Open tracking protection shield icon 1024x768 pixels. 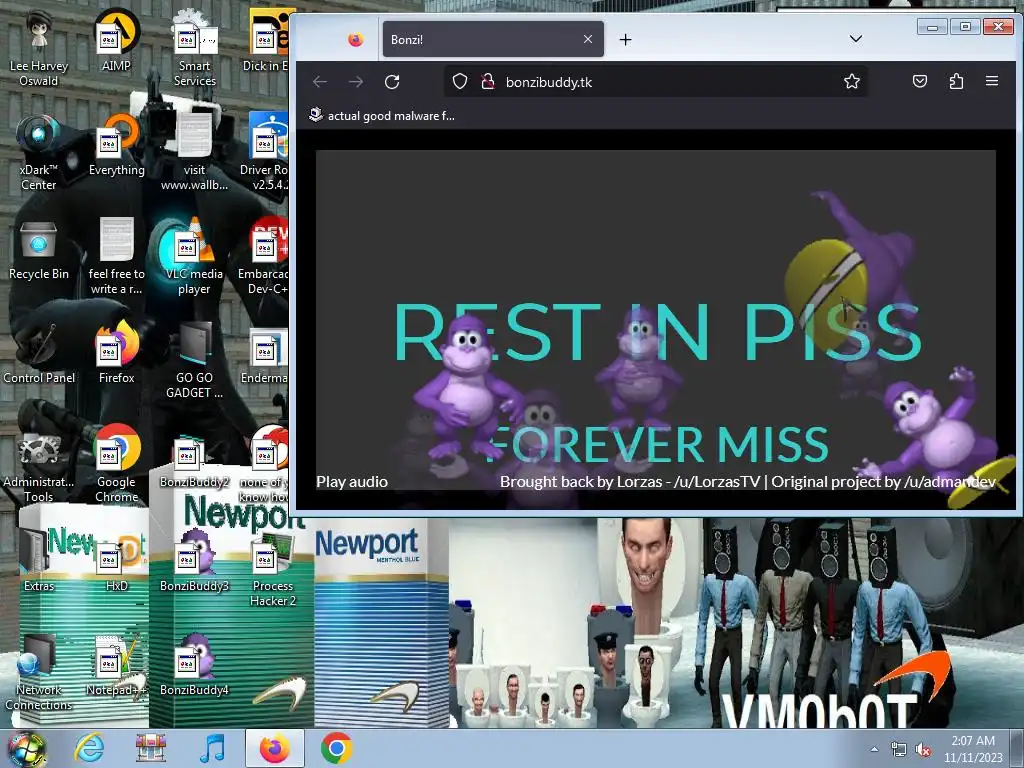coord(460,82)
